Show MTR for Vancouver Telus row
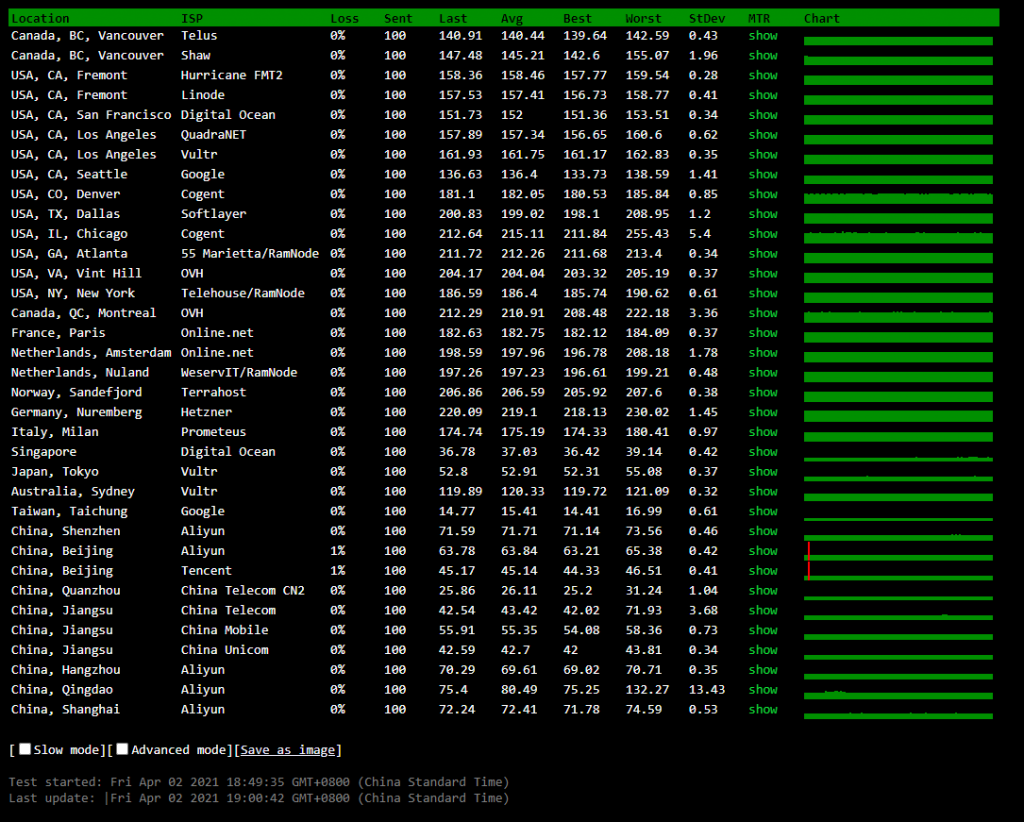 tap(762, 36)
